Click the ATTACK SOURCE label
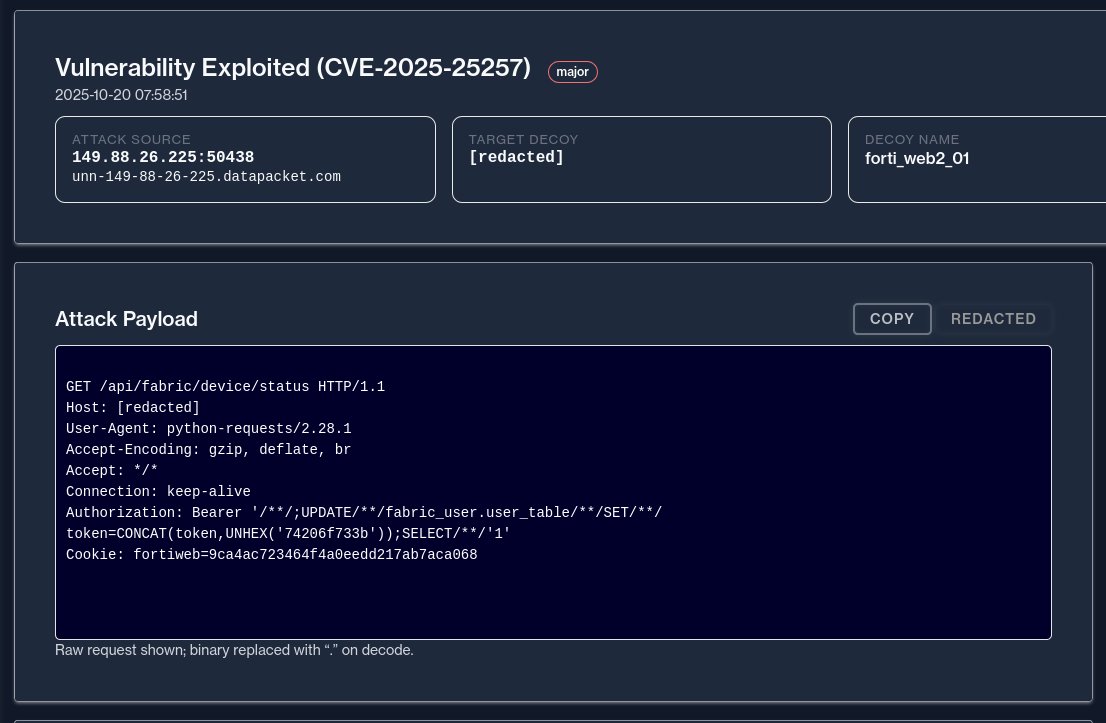This screenshot has width=1106, height=723. pos(131,140)
